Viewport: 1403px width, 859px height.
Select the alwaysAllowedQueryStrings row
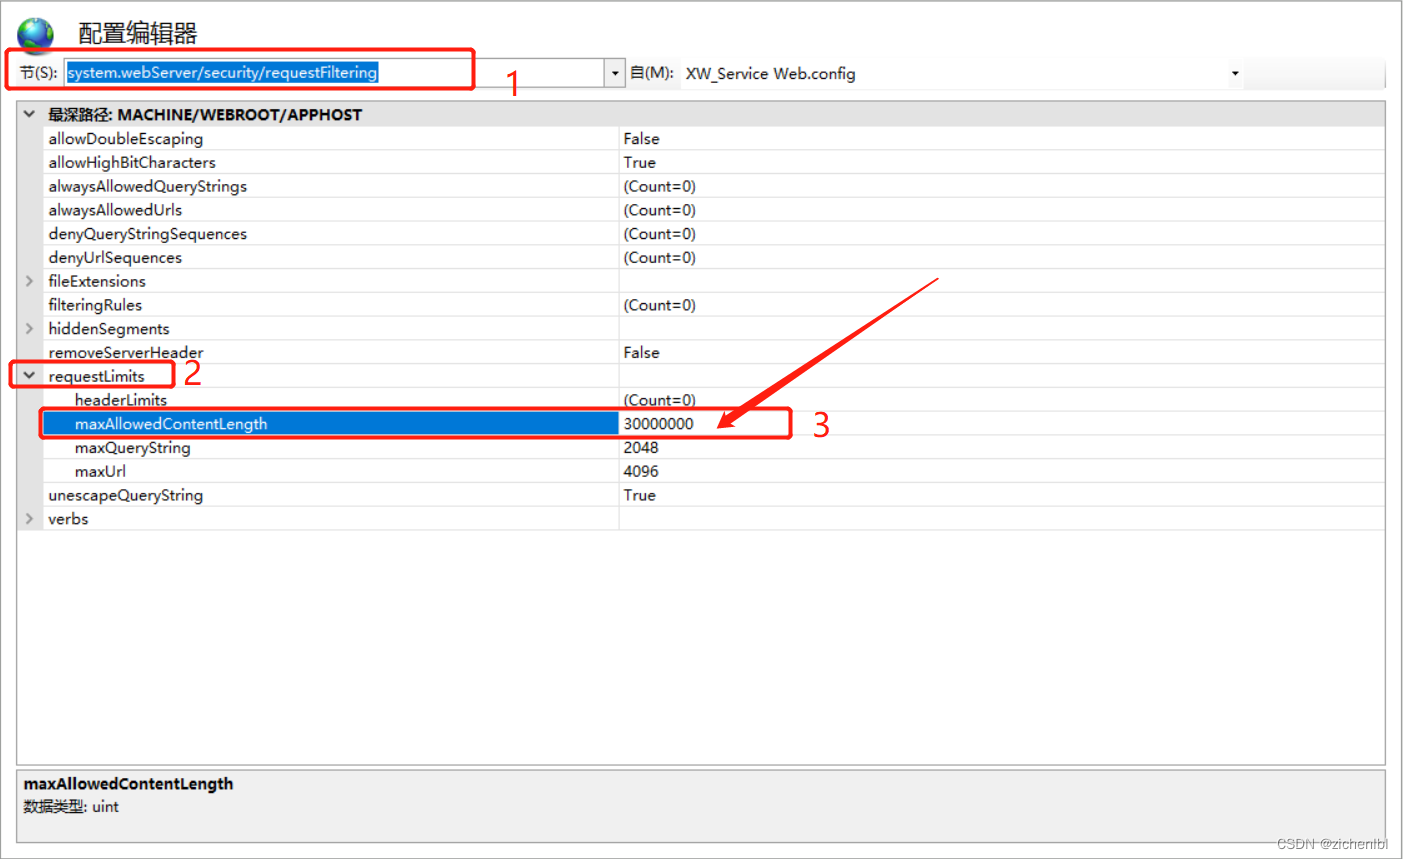pos(148,186)
